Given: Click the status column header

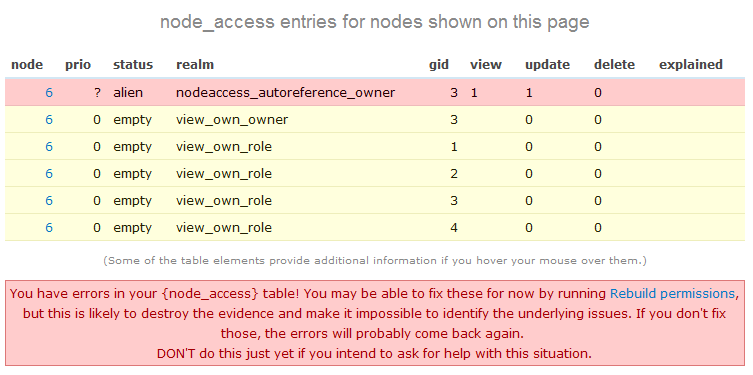Looking at the screenshot, I should click(133, 64).
